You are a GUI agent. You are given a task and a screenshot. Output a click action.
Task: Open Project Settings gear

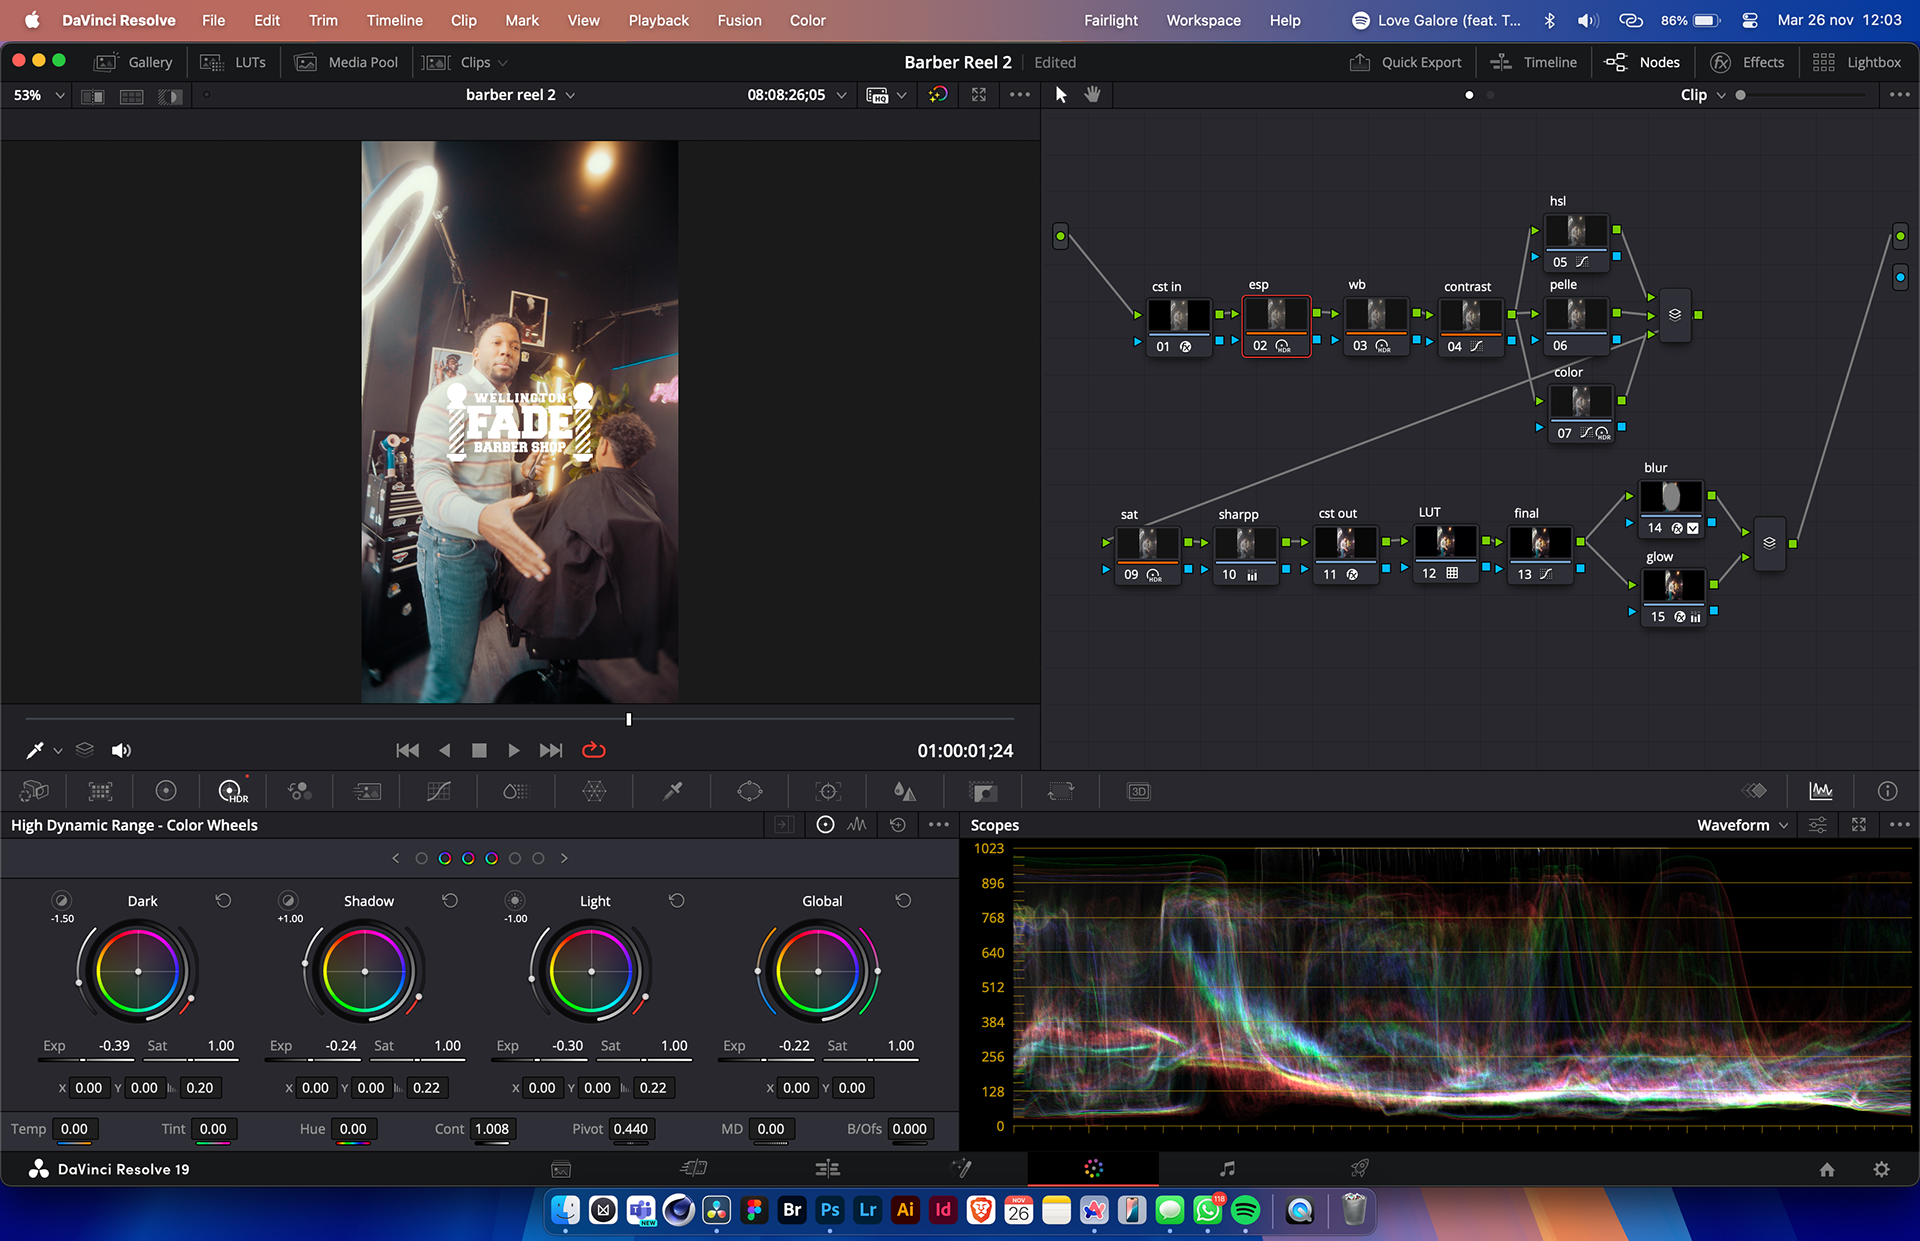tap(1881, 1169)
